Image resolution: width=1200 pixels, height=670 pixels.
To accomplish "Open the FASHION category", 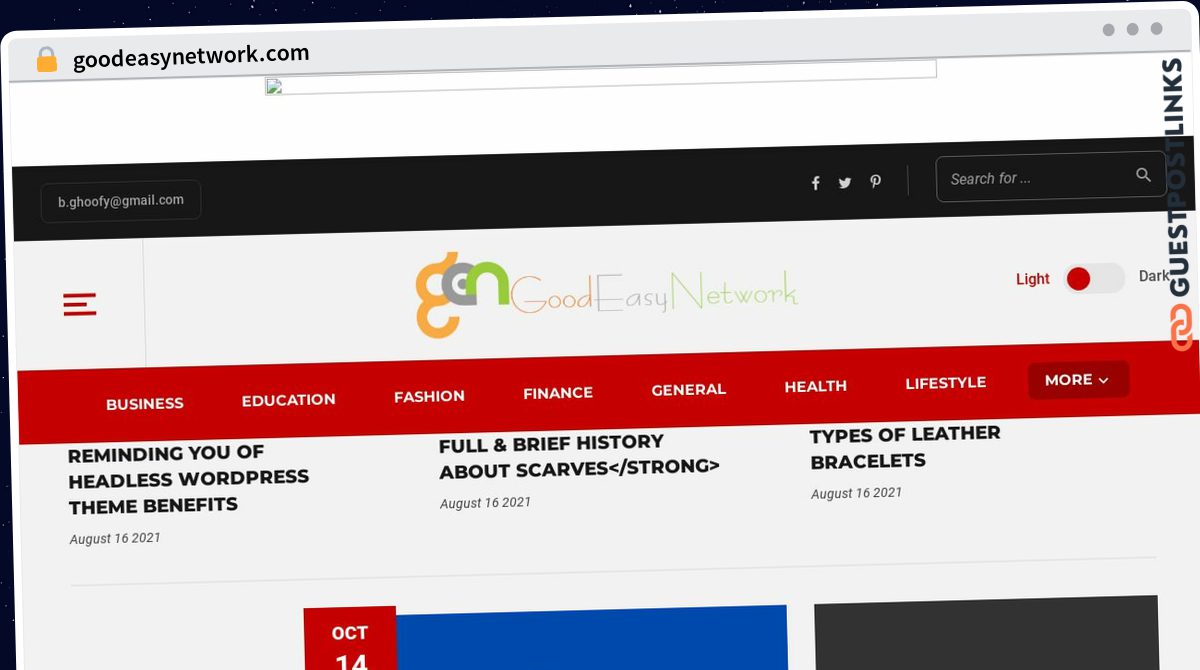I will click(x=429, y=396).
